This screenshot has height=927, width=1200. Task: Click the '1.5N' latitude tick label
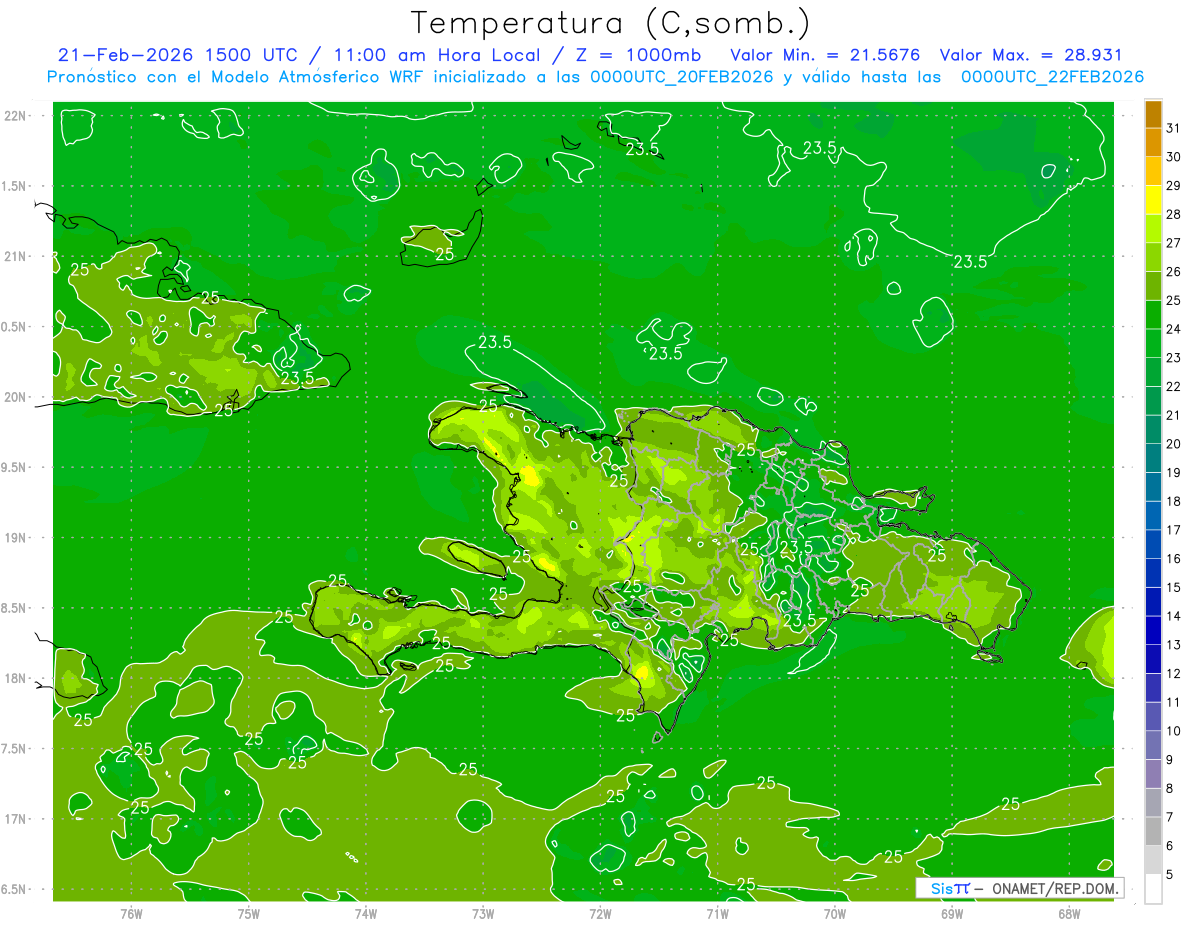(x=14, y=186)
